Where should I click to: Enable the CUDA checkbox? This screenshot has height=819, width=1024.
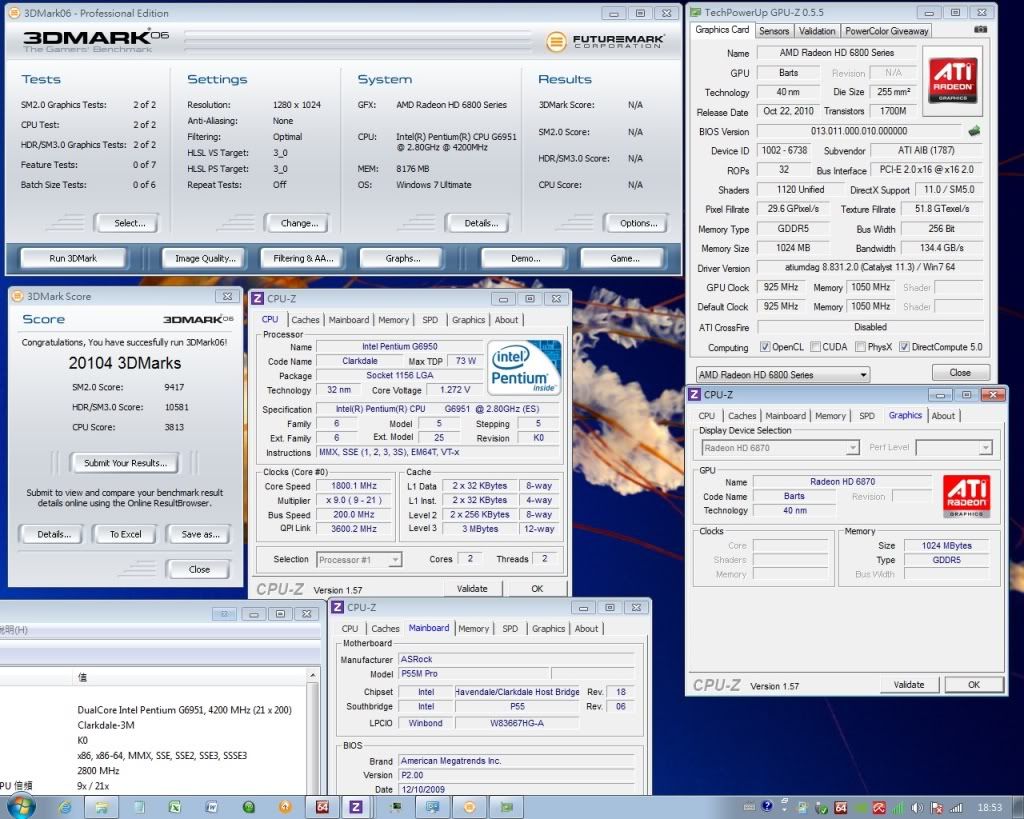(x=815, y=347)
